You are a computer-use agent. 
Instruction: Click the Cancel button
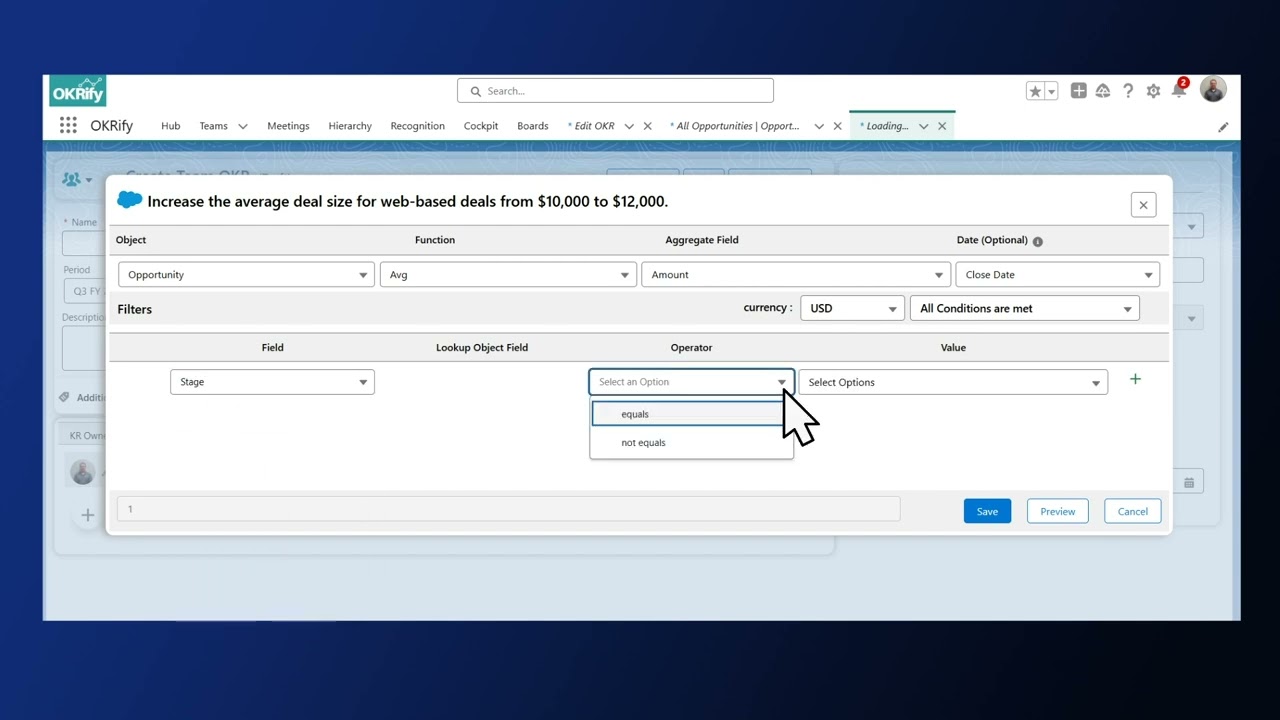tap(1132, 511)
